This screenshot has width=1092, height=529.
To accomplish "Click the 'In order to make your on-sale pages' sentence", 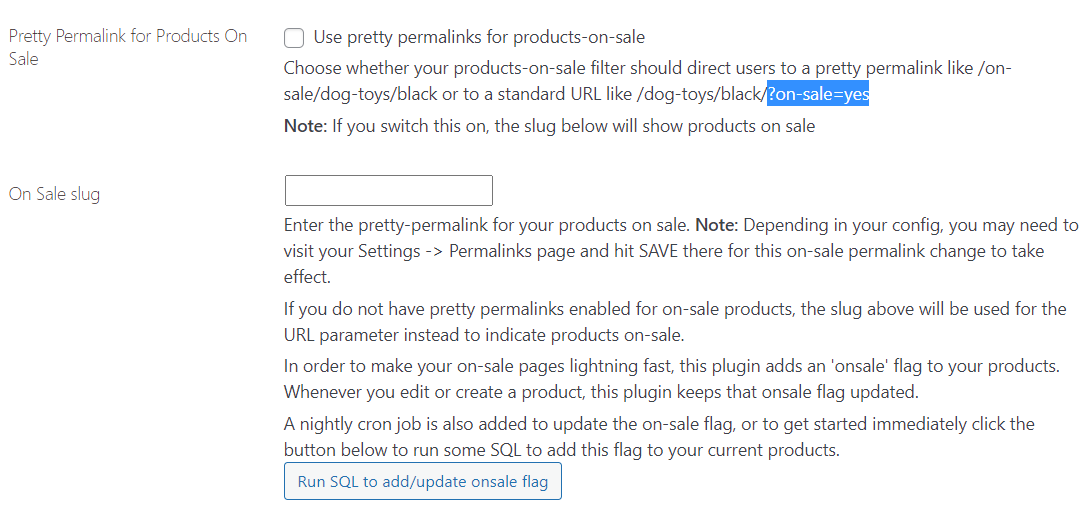I will 672,367.
